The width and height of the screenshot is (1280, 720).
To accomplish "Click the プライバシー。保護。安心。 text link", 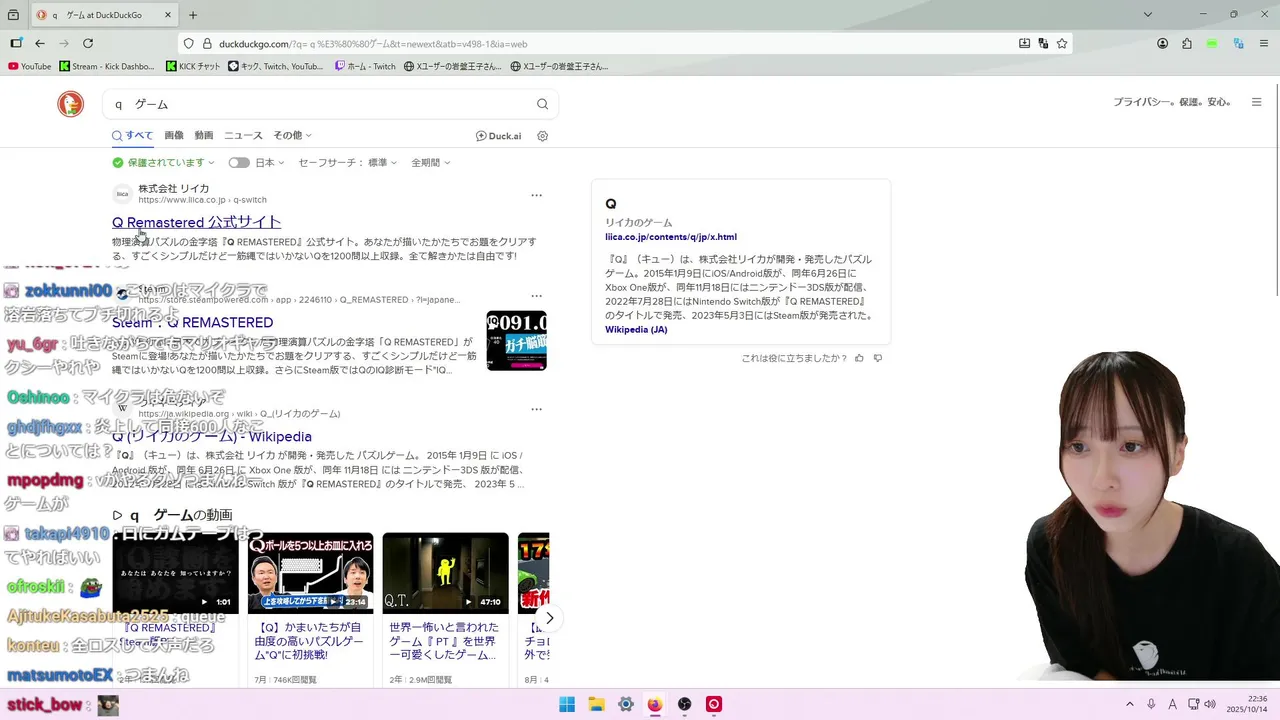I will click(x=1172, y=102).
